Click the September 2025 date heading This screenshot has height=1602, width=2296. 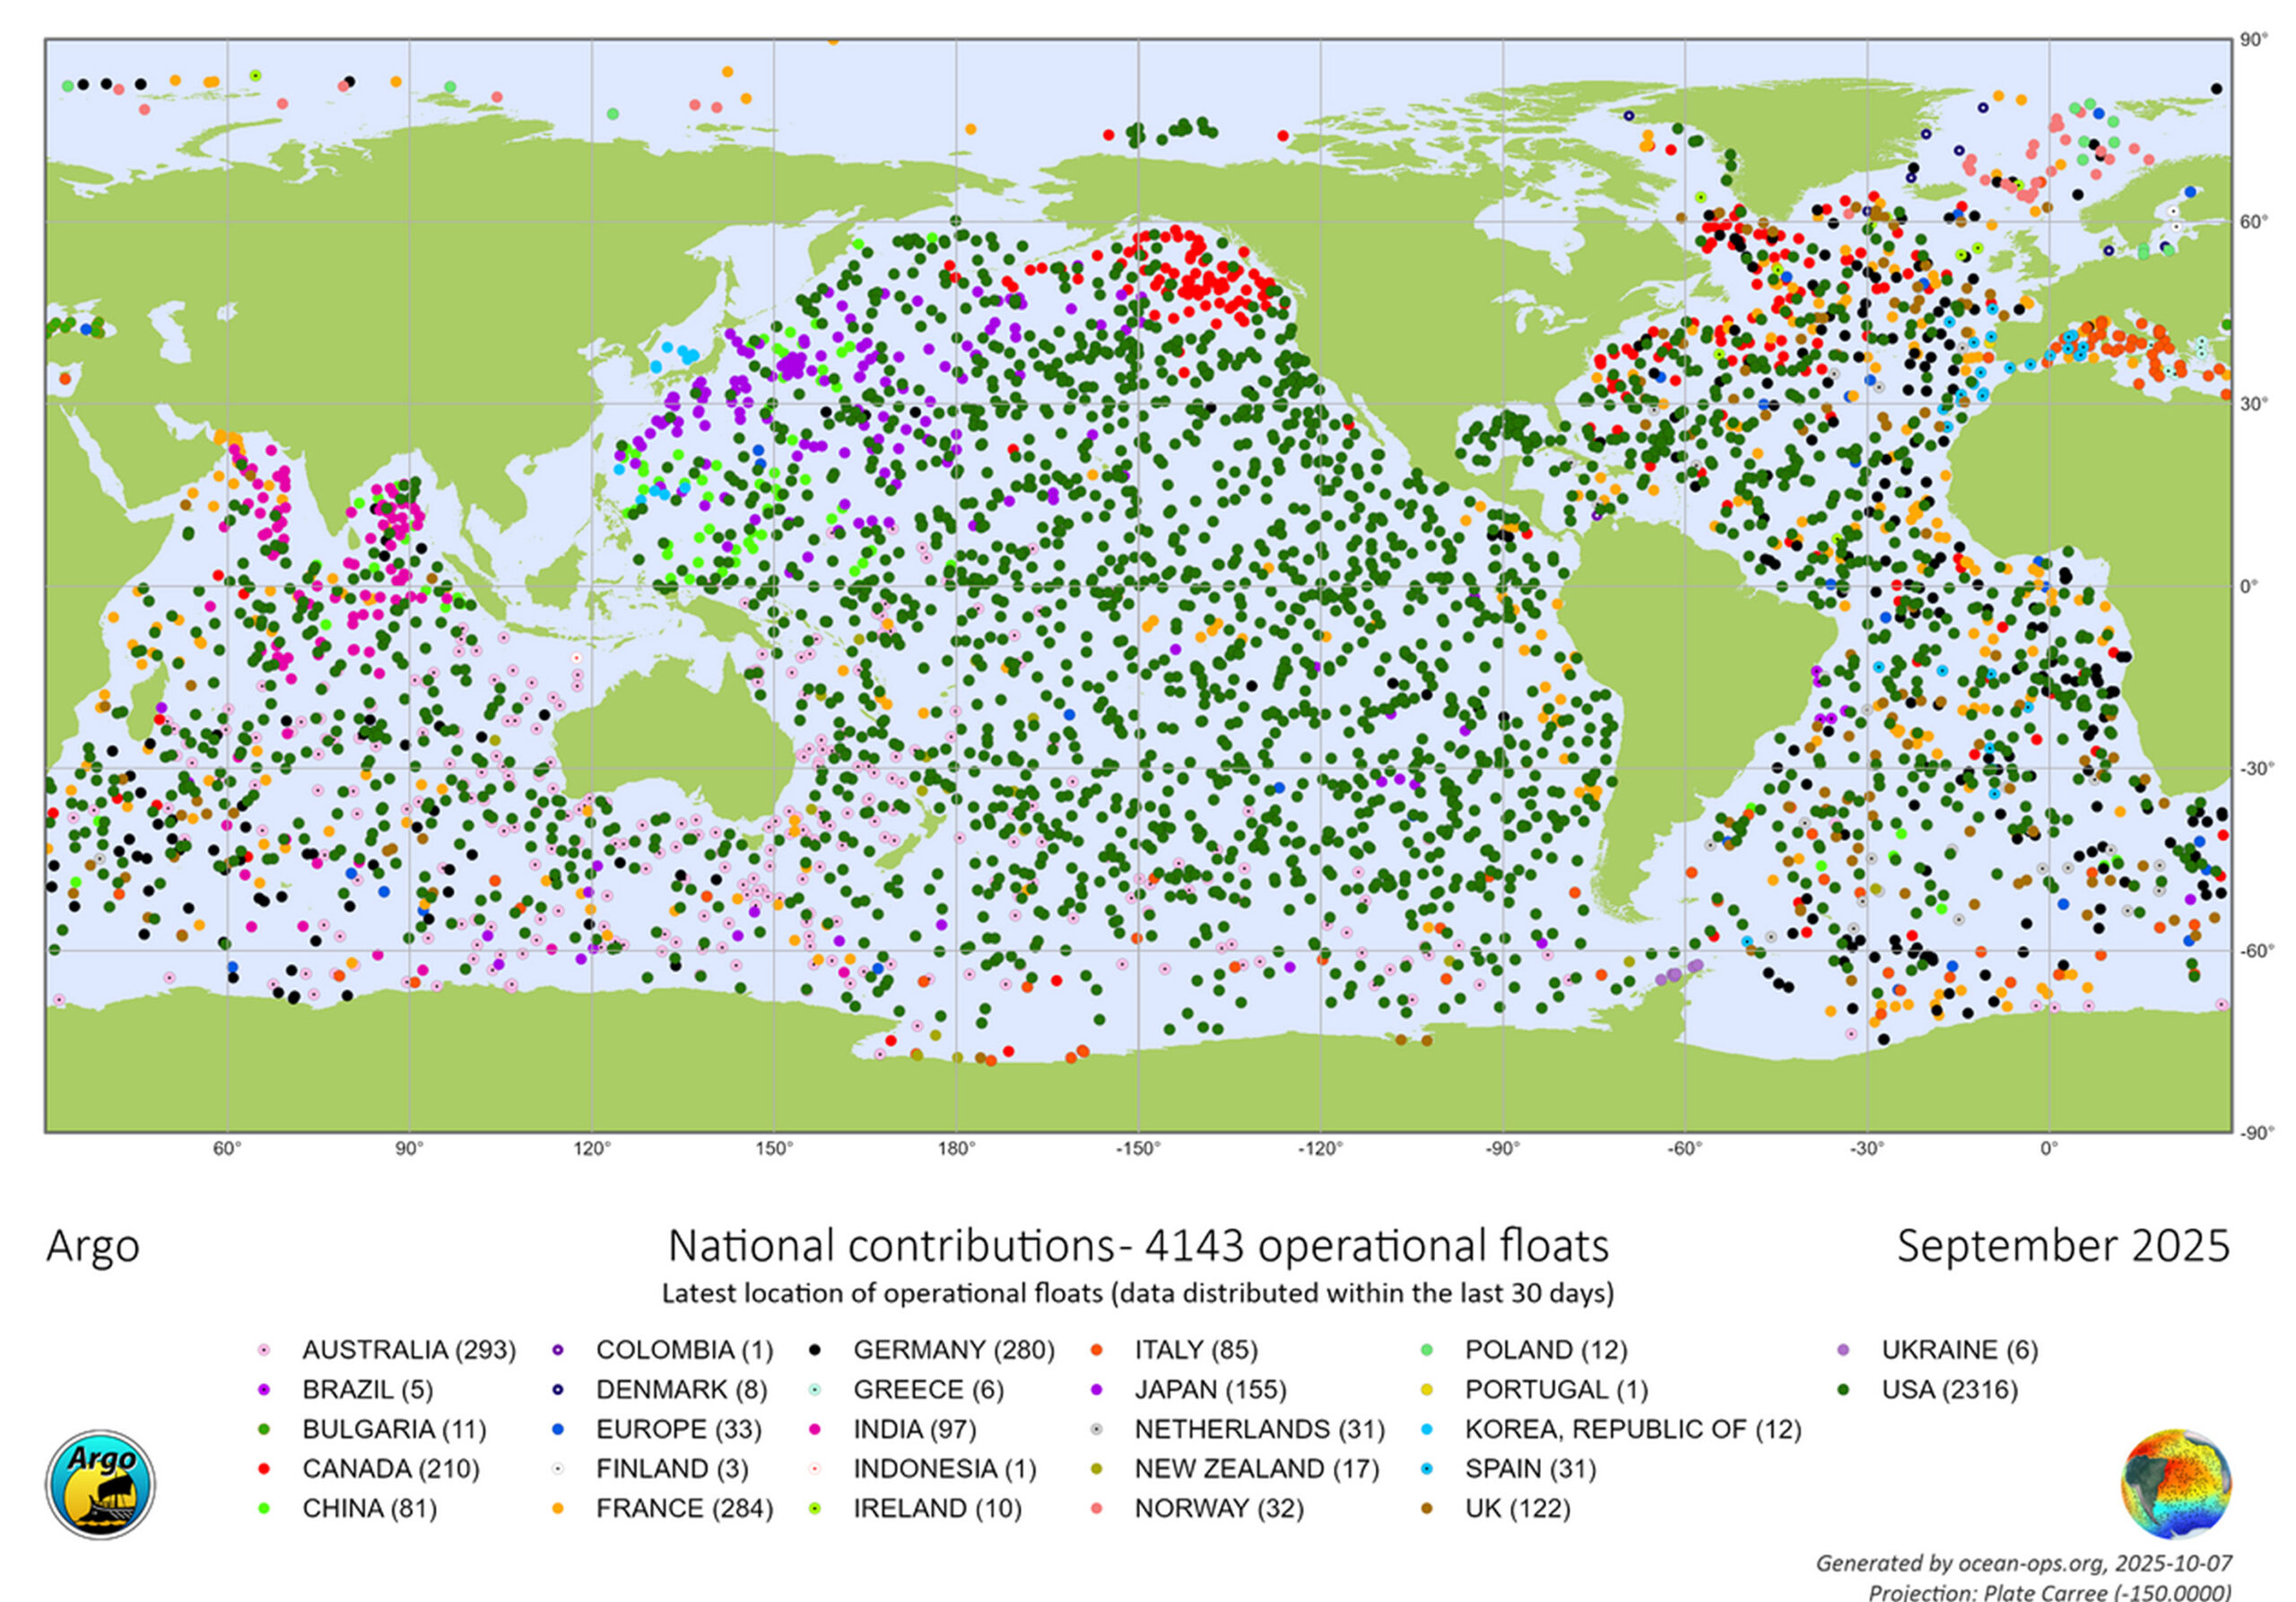(x=2062, y=1246)
